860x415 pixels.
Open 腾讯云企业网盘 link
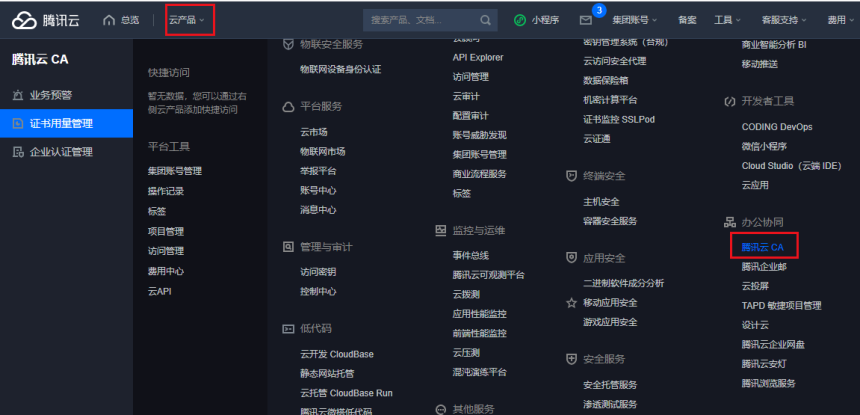773,345
